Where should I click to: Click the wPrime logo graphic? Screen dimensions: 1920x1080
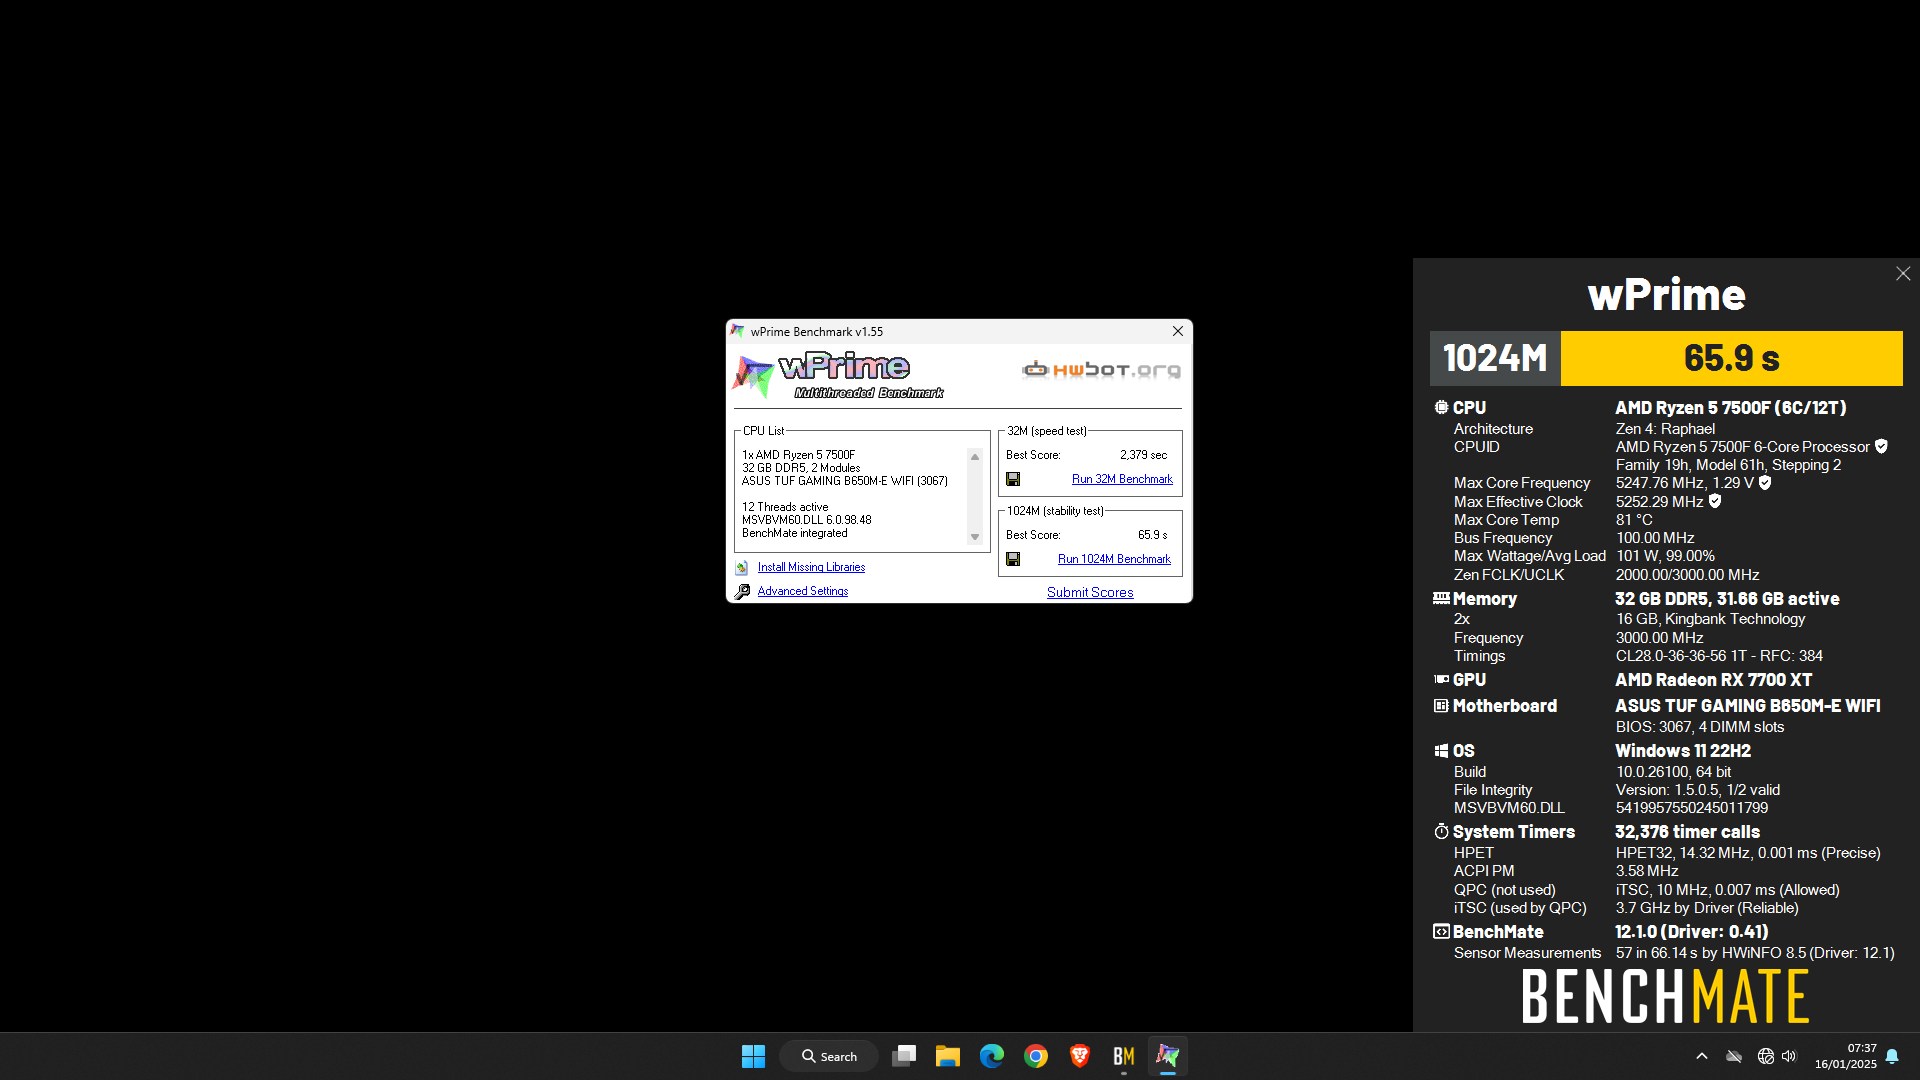click(838, 375)
